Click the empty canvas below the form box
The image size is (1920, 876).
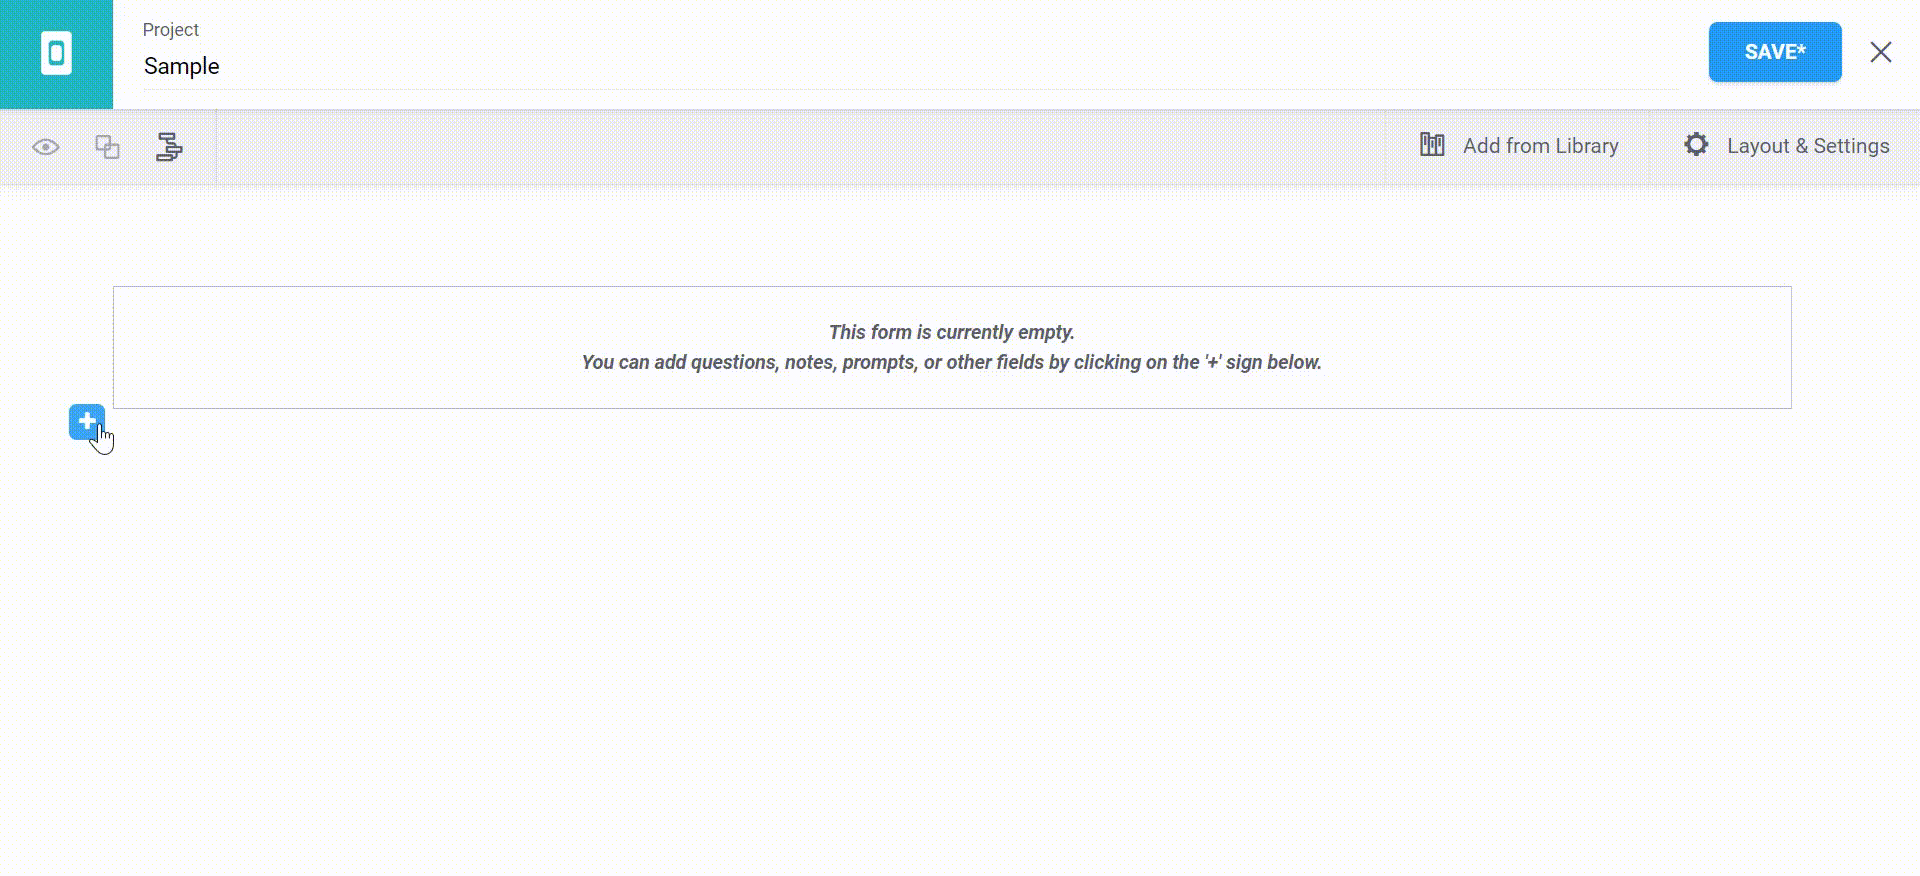pyautogui.click(x=952, y=640)
